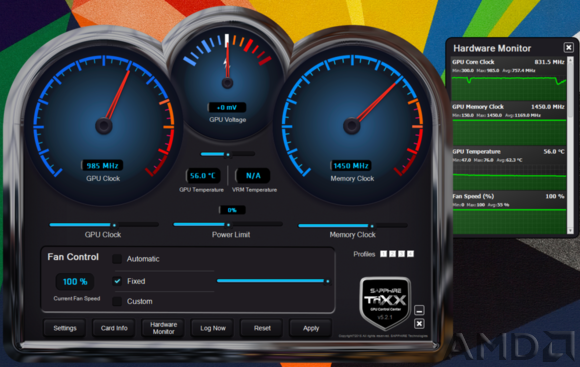
Task: Toggle the Fixed fan speed checkbox
Action: coord(117,281)
